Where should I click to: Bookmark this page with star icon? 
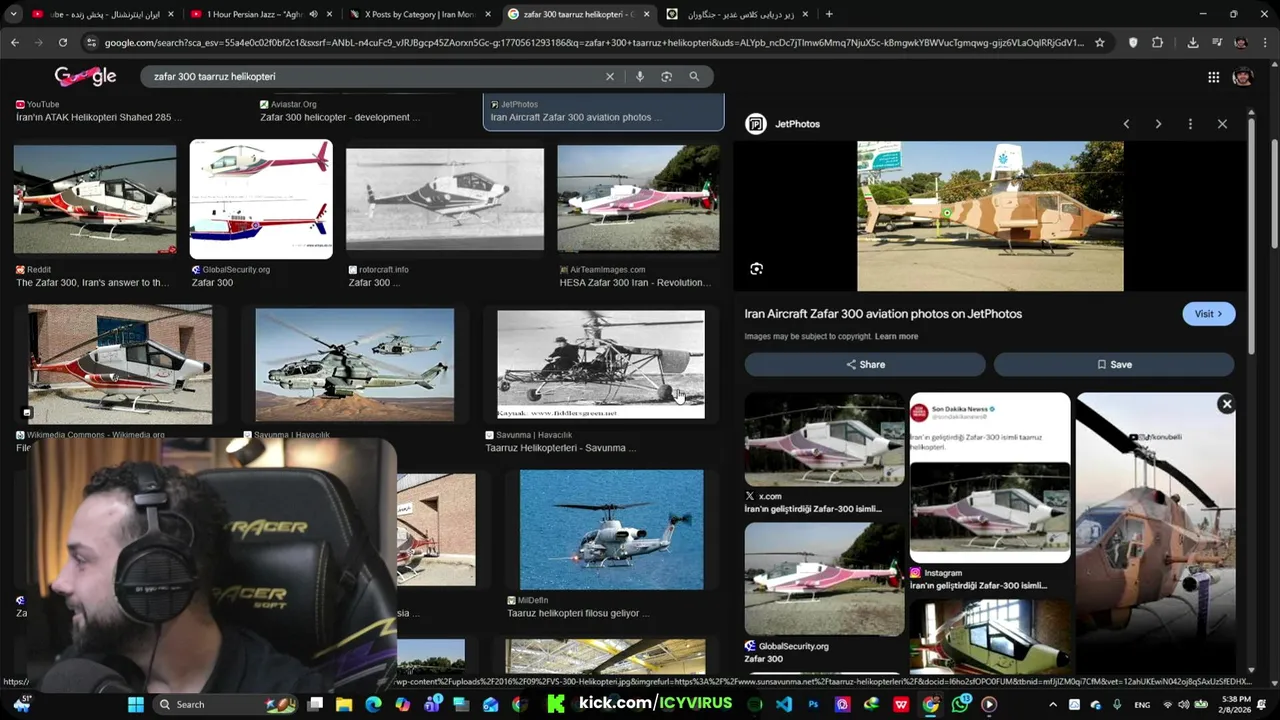pyautogui.click(x=1100, y=43)
